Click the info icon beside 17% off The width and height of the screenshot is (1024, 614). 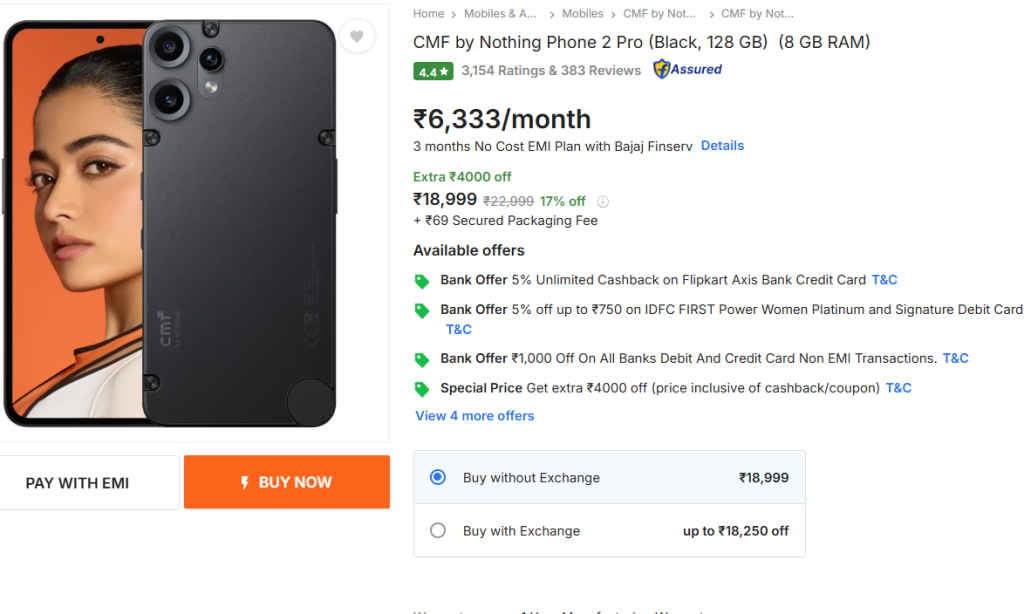(602, 201)
